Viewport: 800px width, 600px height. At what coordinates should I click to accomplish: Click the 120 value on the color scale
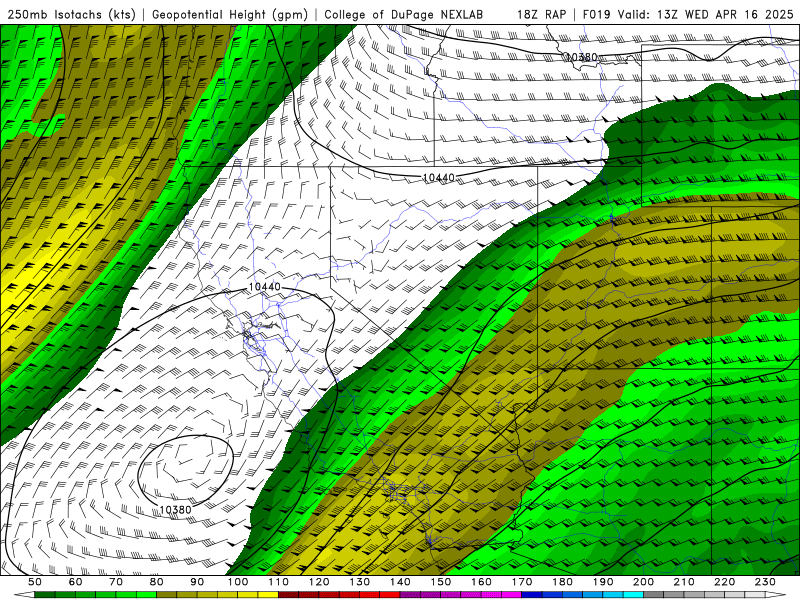[x=319, y=582]
